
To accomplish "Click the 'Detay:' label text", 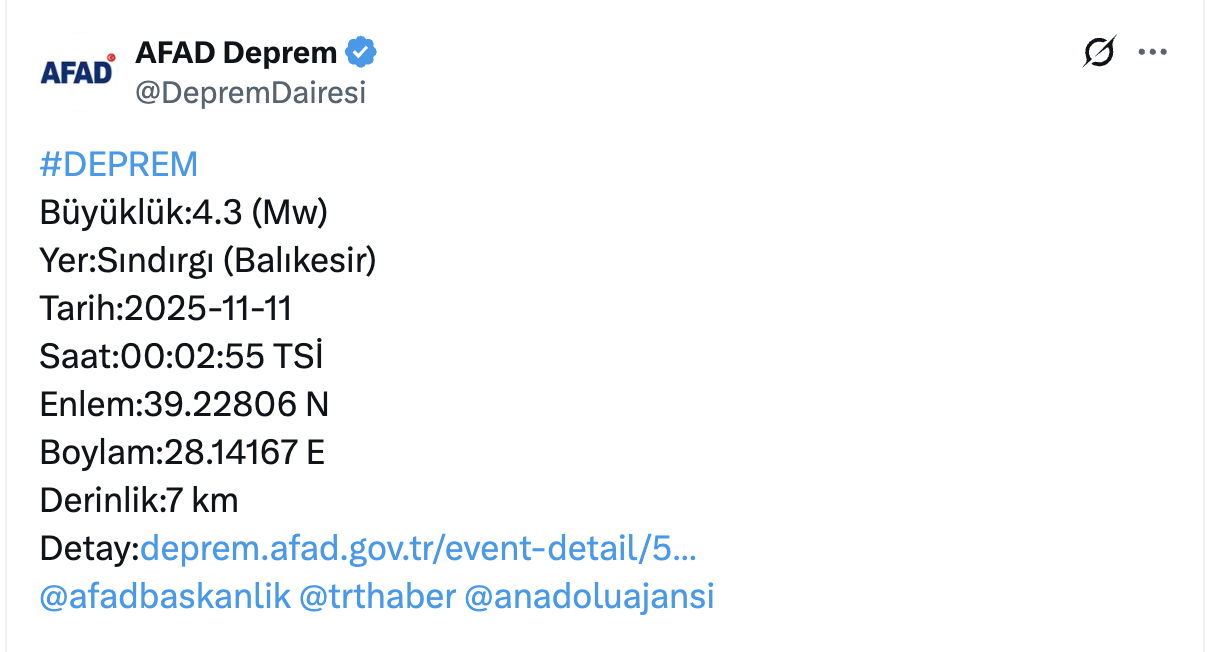I will coord(89,548).
